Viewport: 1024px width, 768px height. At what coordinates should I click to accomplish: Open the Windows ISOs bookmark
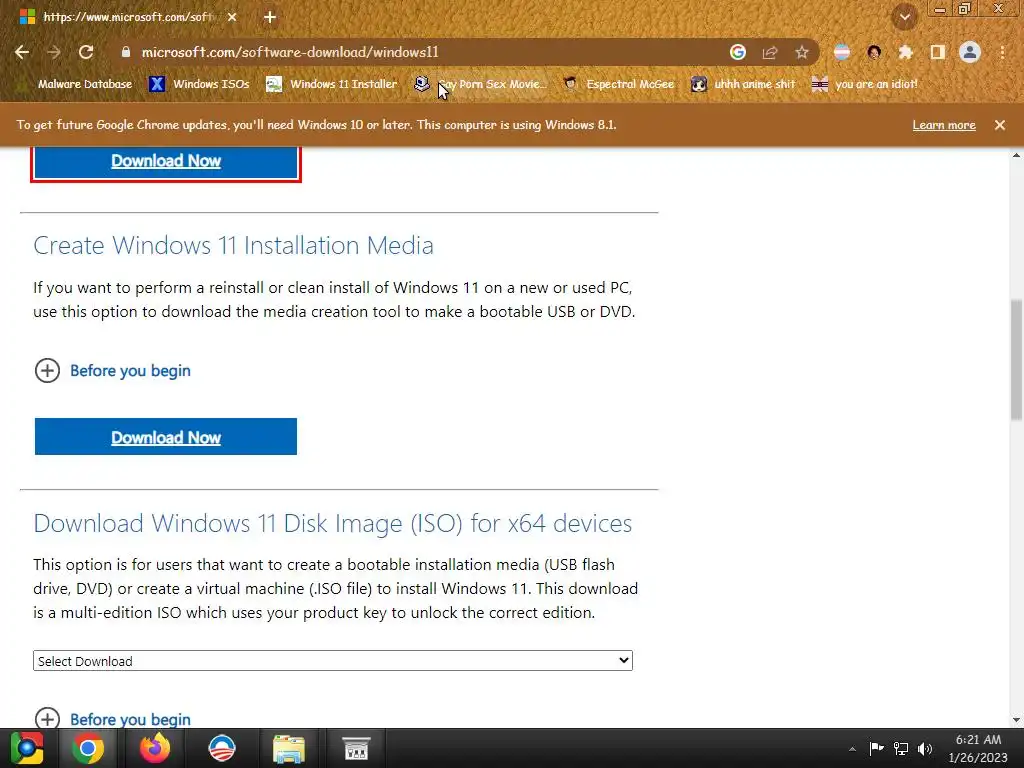coord(199,84)
